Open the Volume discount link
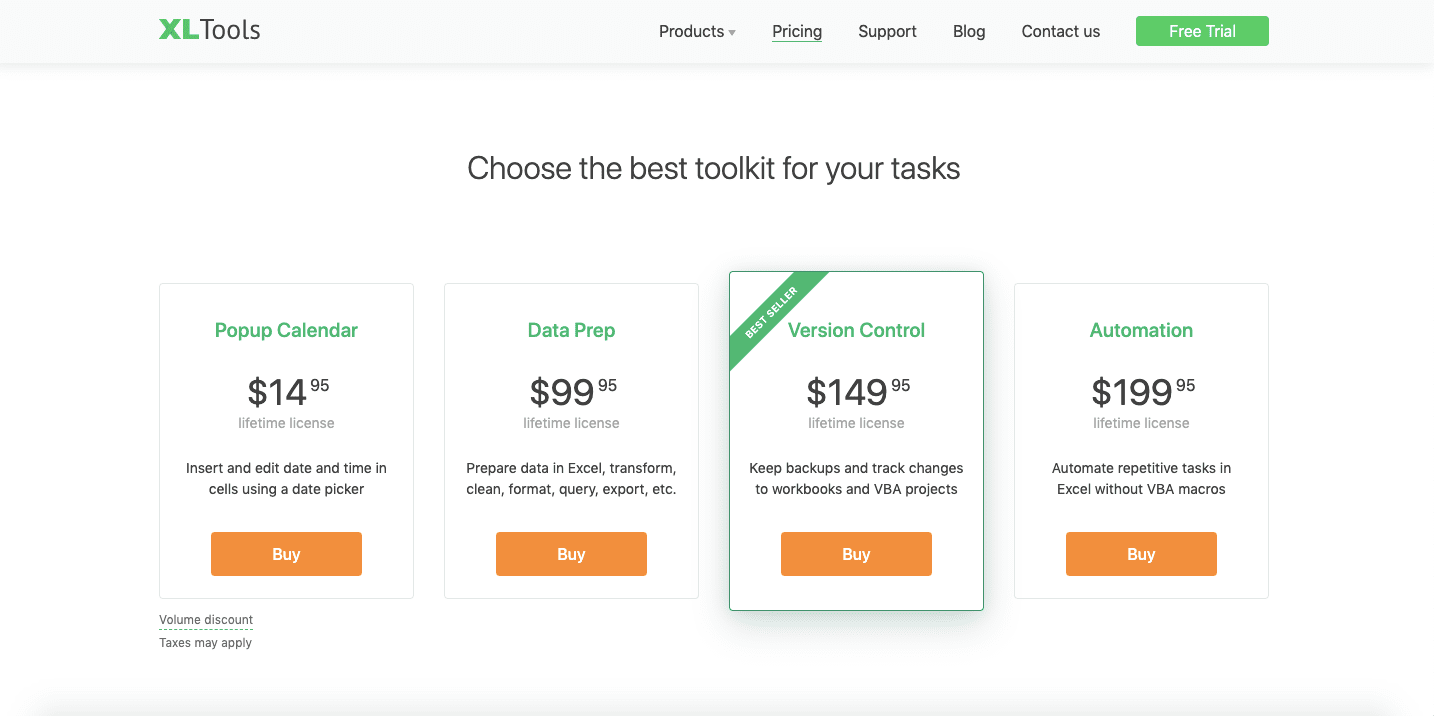The image size is (1434, 716). [x=206, y=620]
